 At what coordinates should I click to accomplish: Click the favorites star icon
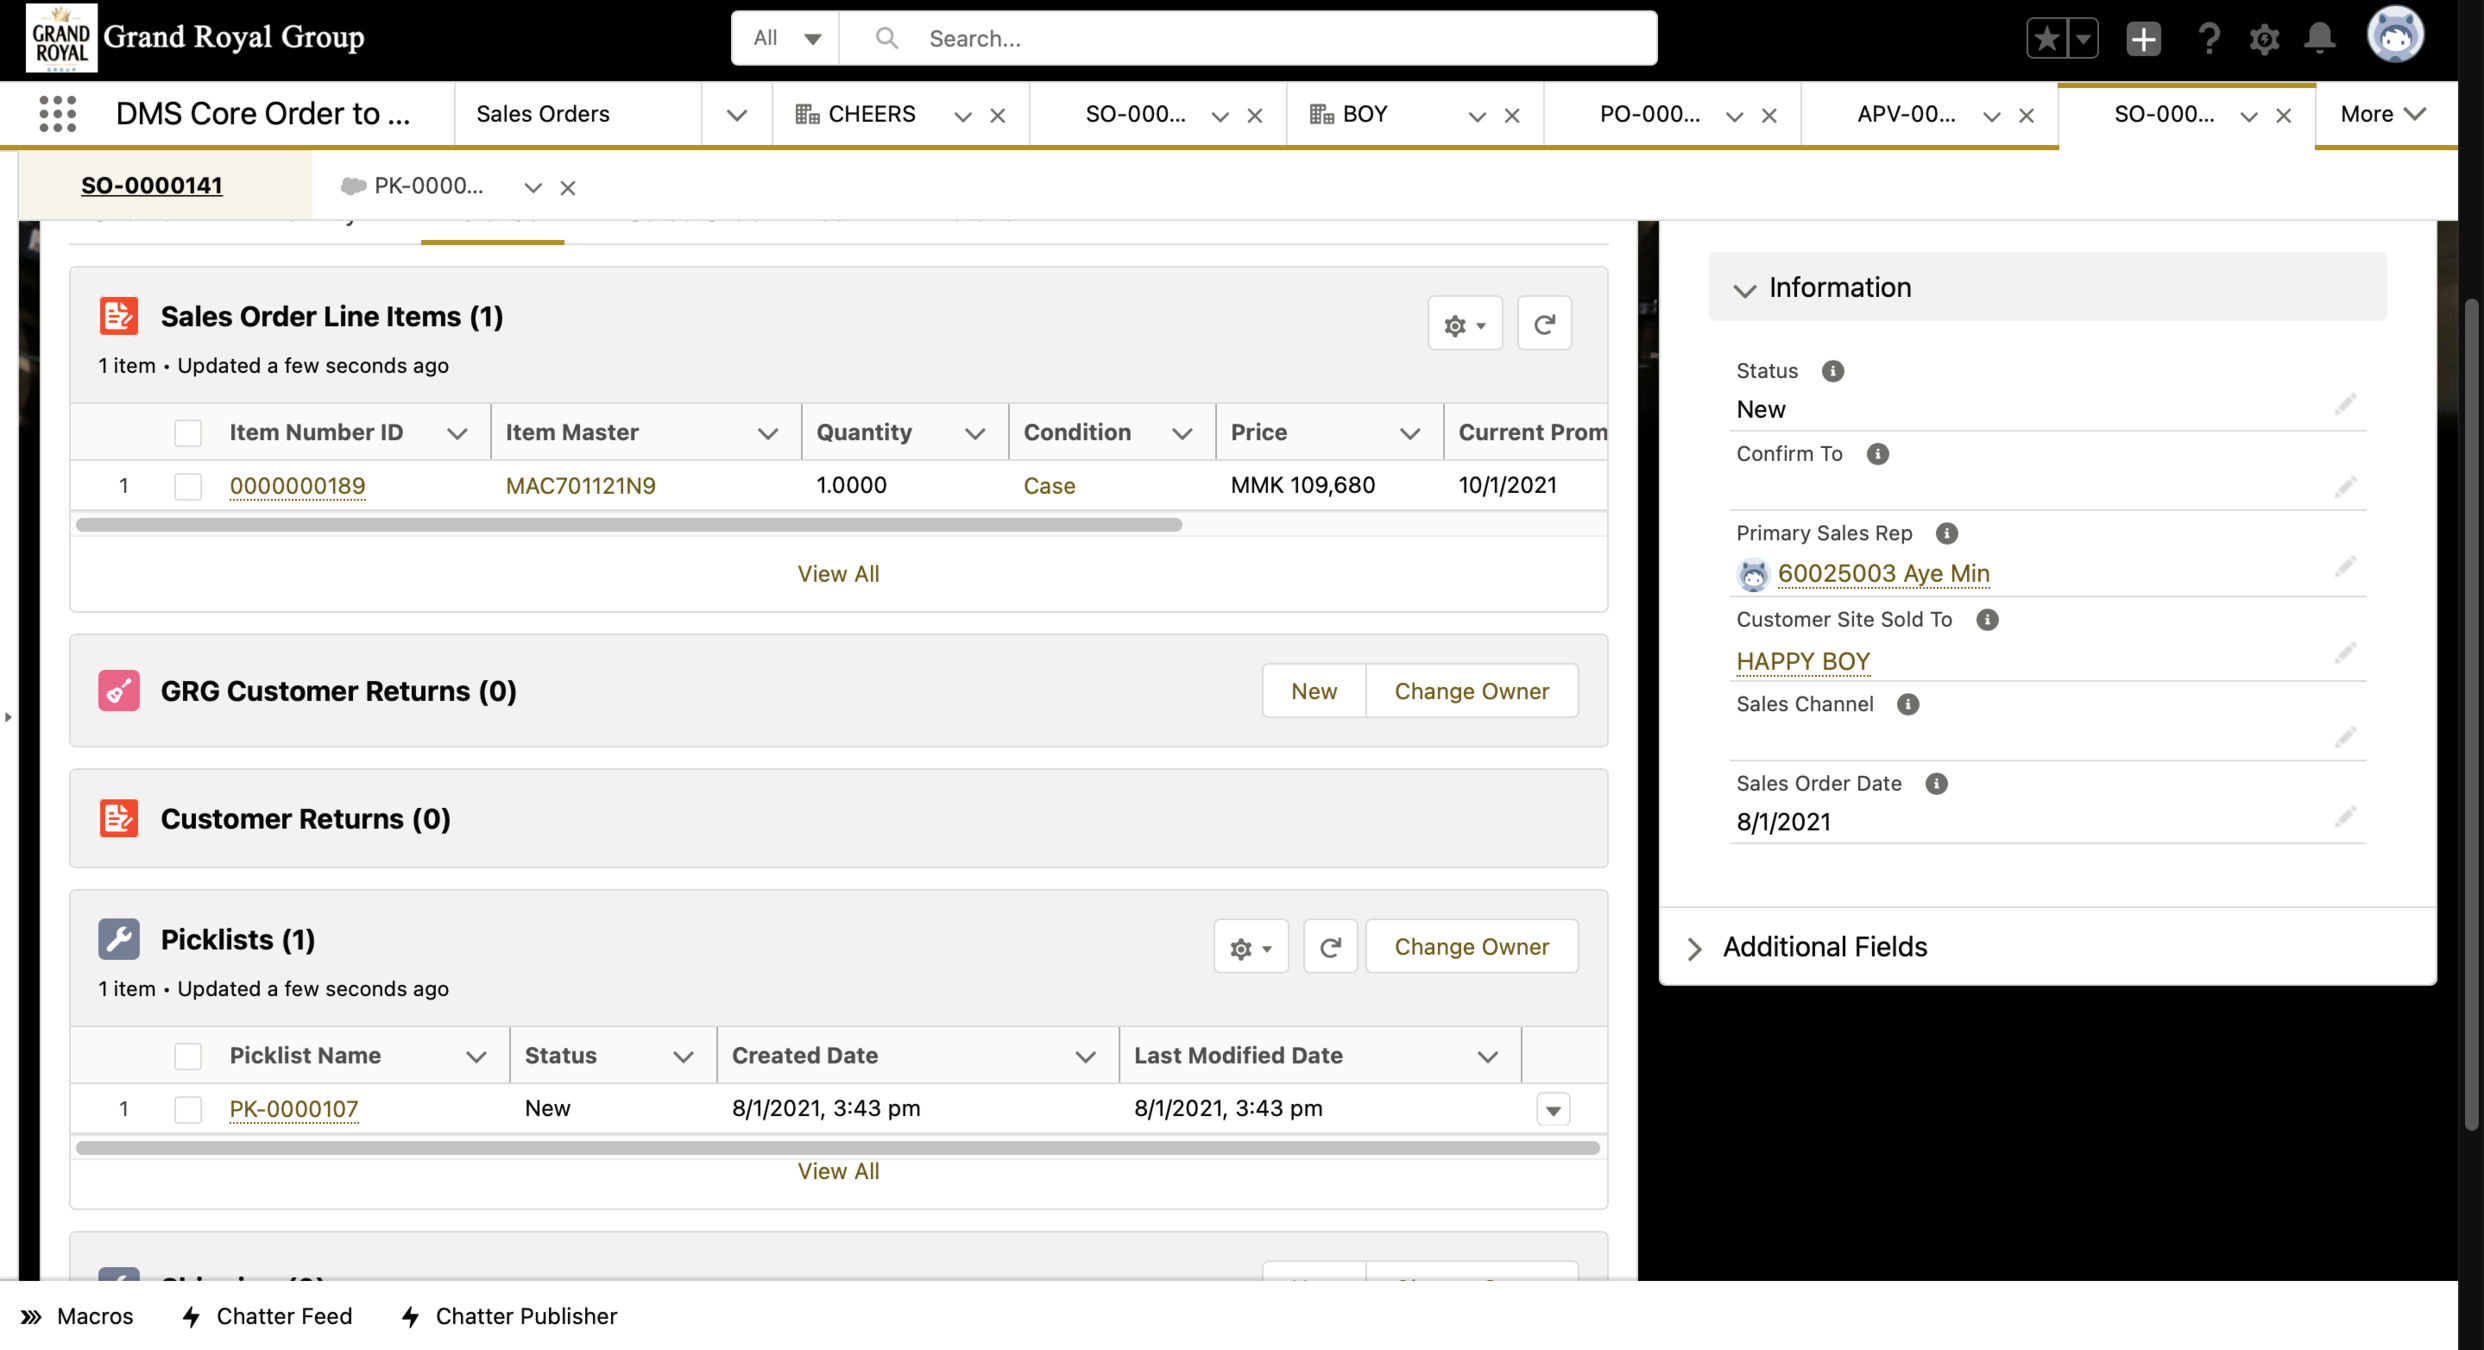click(2047, 38)
